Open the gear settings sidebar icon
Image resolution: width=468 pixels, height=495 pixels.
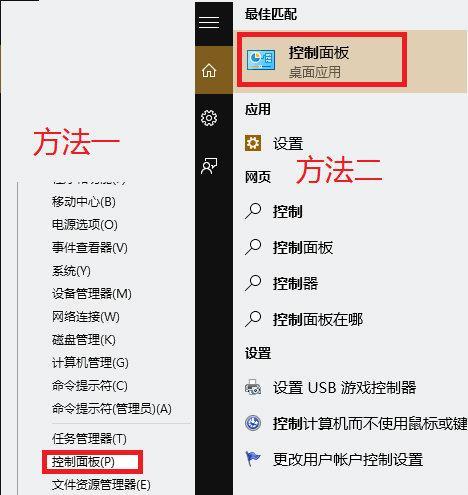pyautogui.click(x=209, y=118)
